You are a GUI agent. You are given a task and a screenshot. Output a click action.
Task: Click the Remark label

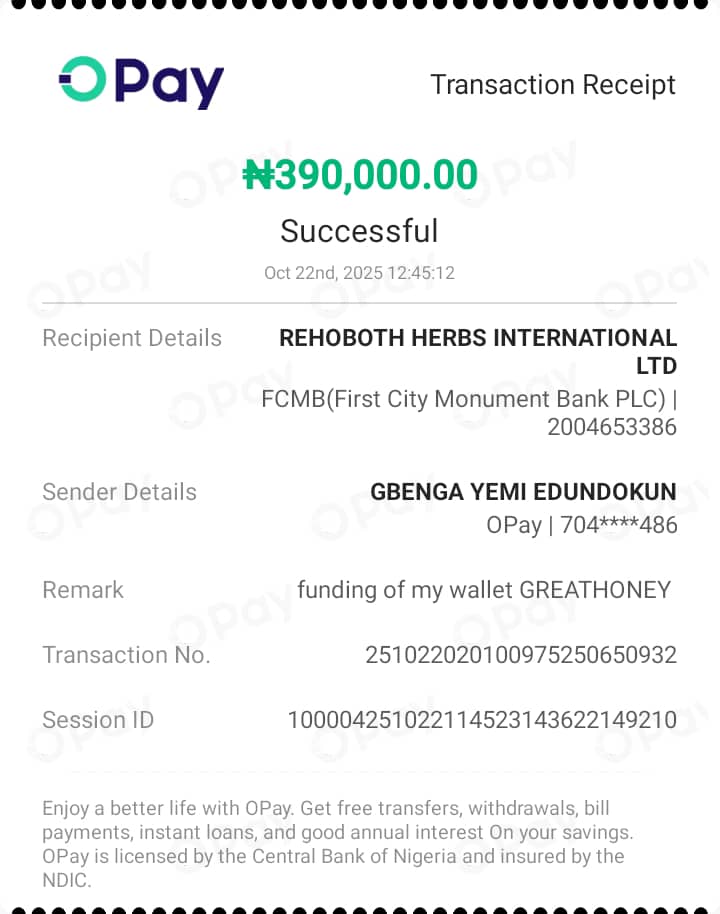point(83,590)
